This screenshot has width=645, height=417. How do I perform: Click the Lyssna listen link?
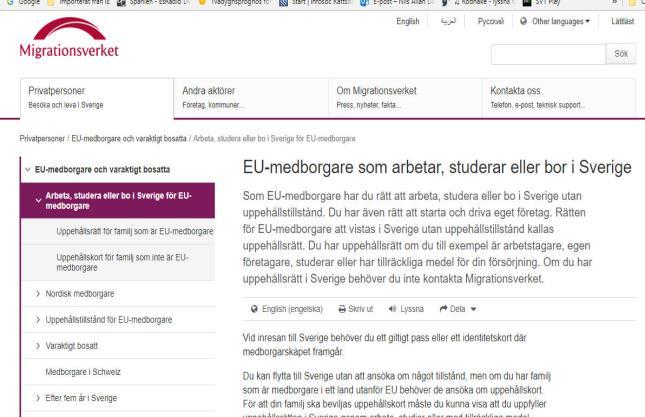point(412,309)
